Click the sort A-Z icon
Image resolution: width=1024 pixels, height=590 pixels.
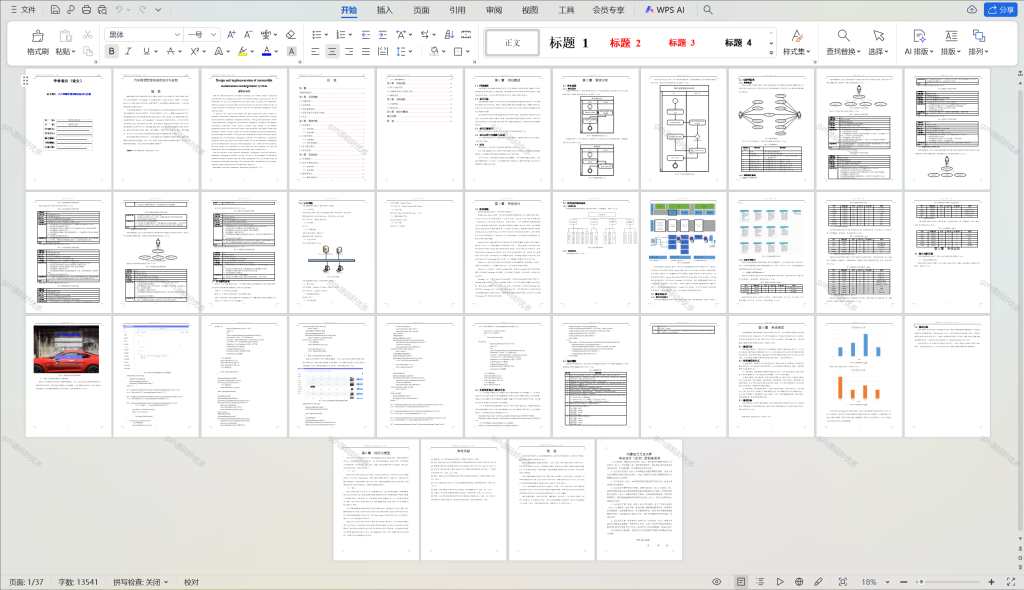[449, 35]
